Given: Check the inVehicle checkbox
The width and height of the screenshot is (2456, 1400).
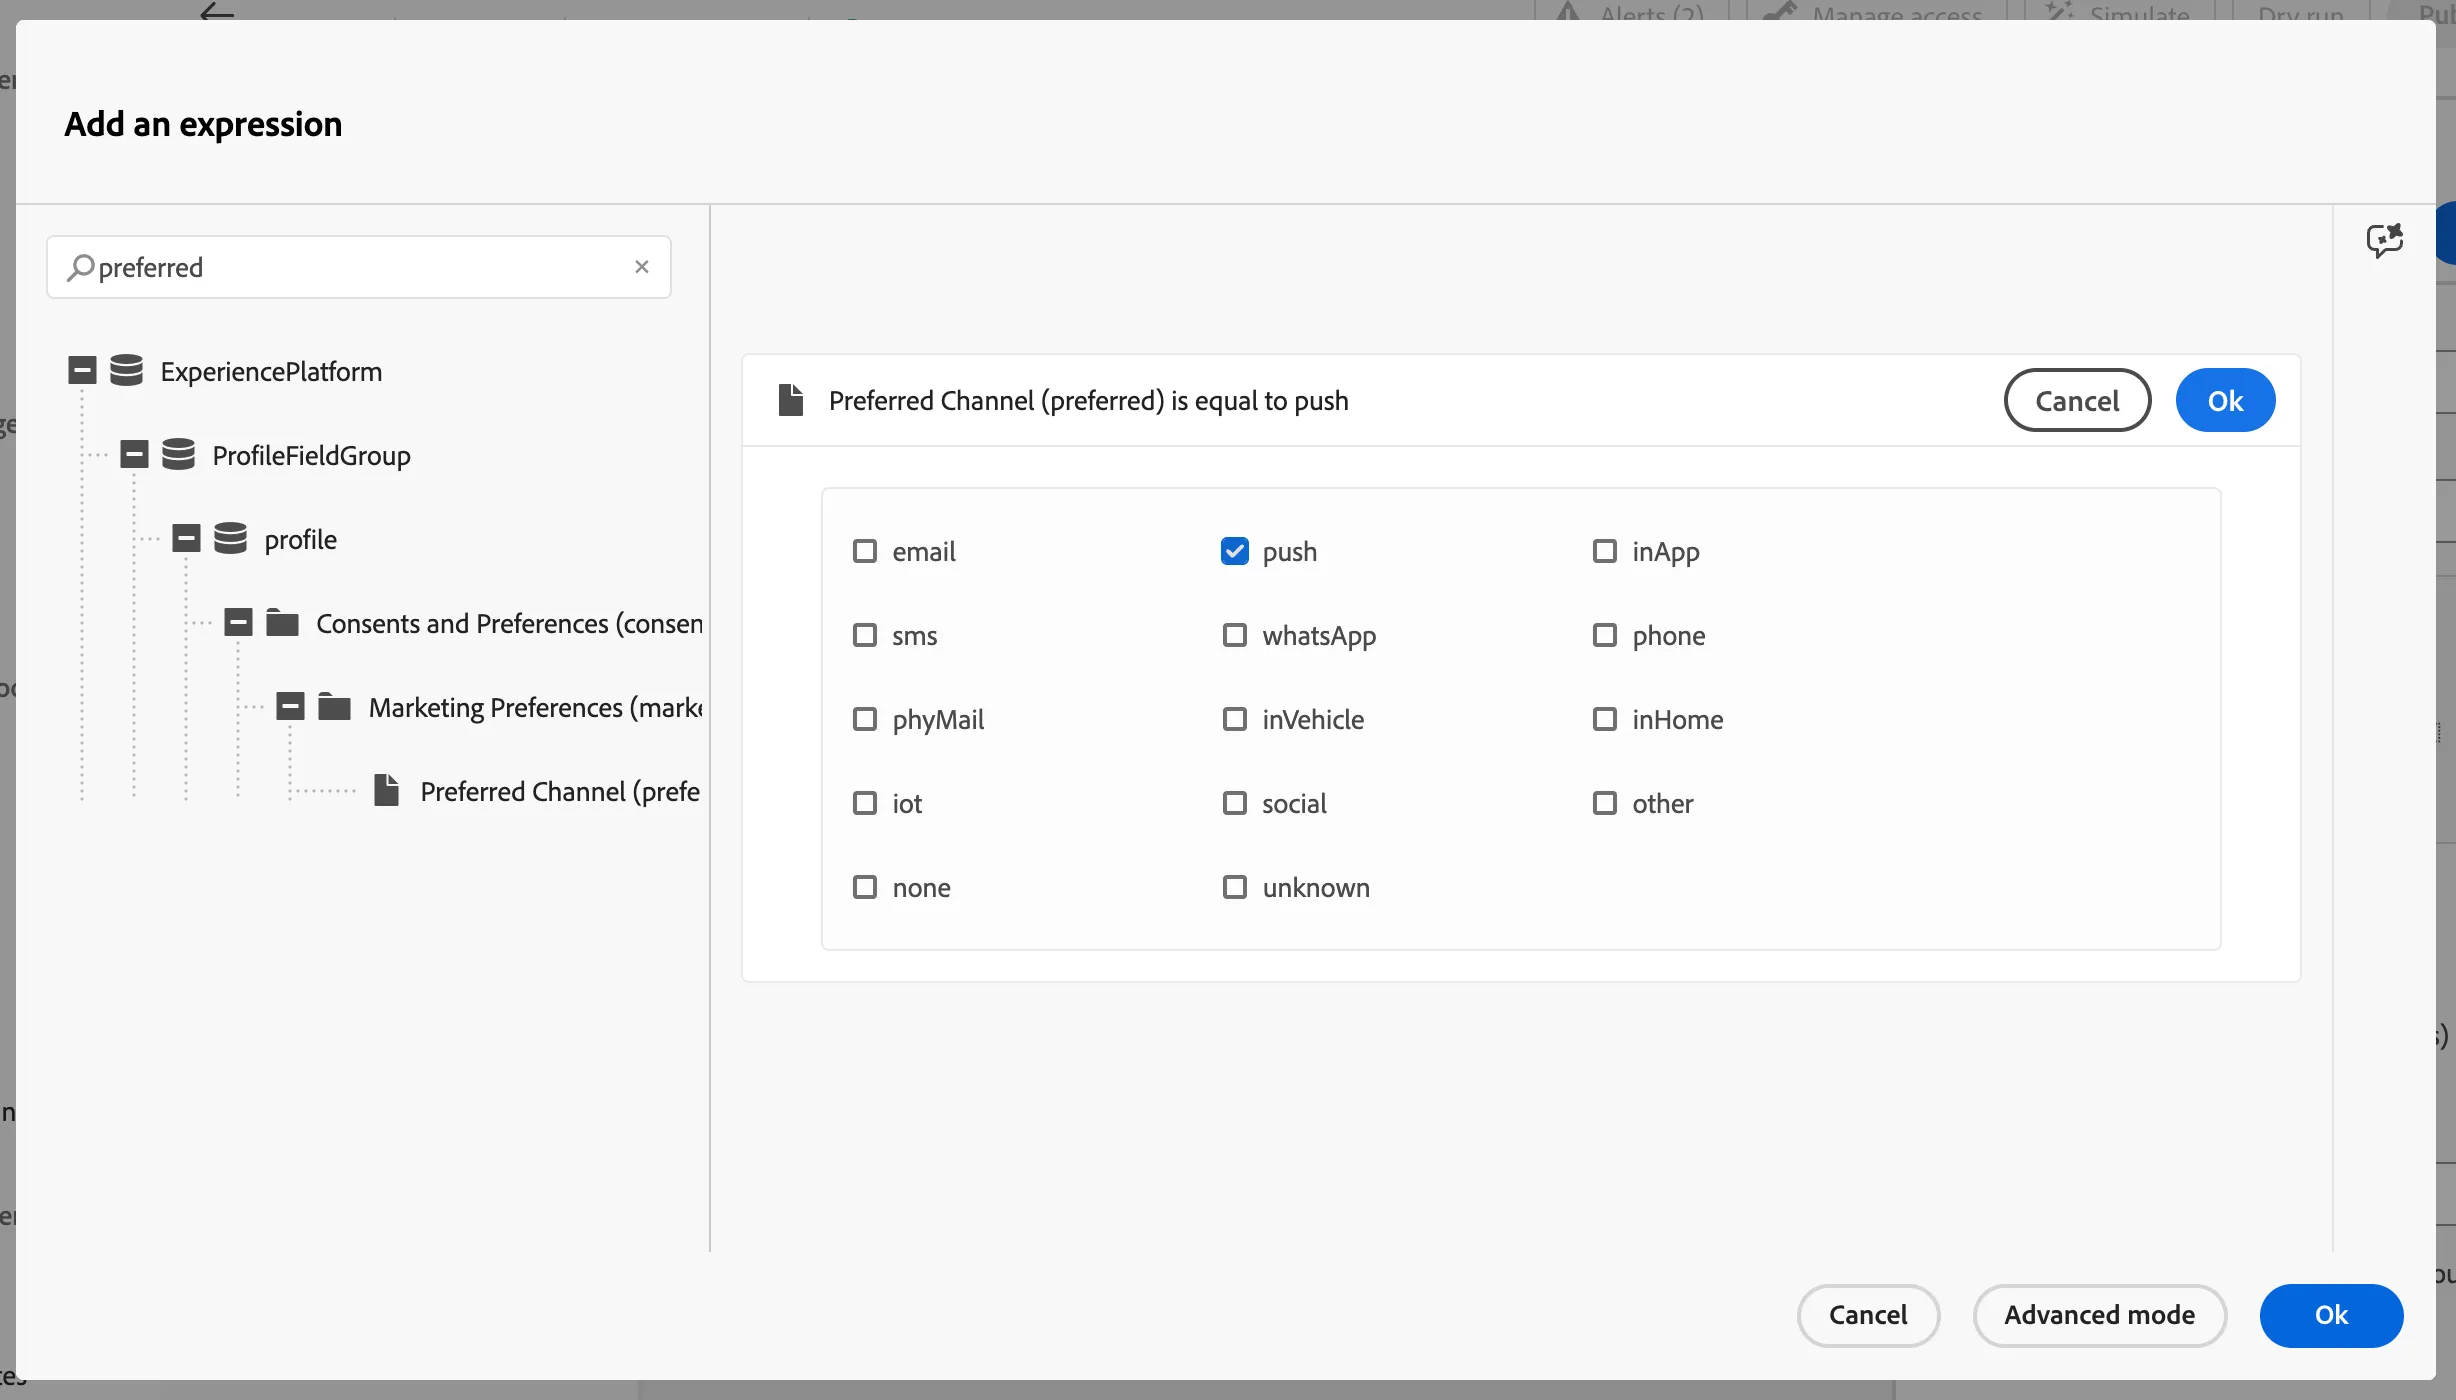Looking at the screenshot, I should click(x=1235, y=719).
